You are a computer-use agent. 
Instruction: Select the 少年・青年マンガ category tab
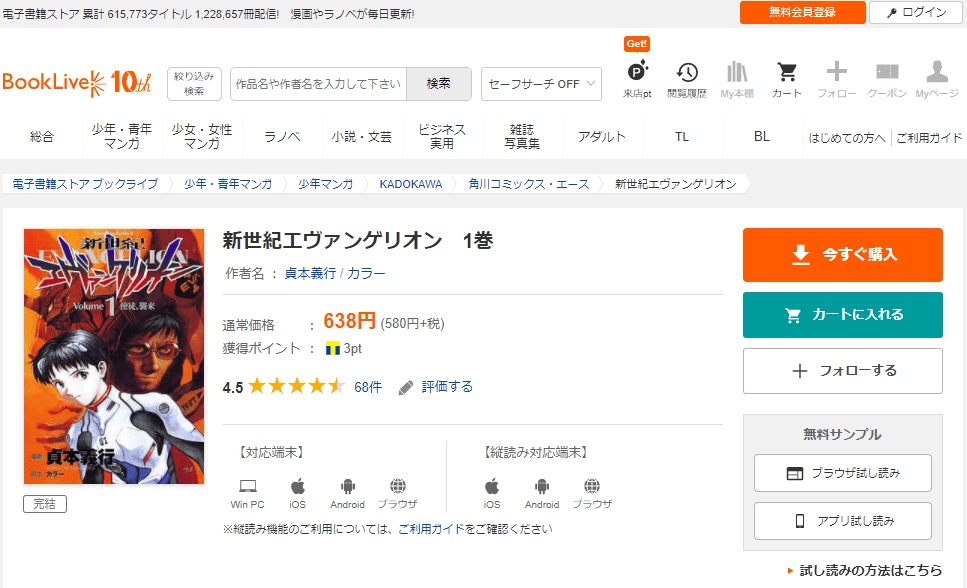click(x=121, y=137)
